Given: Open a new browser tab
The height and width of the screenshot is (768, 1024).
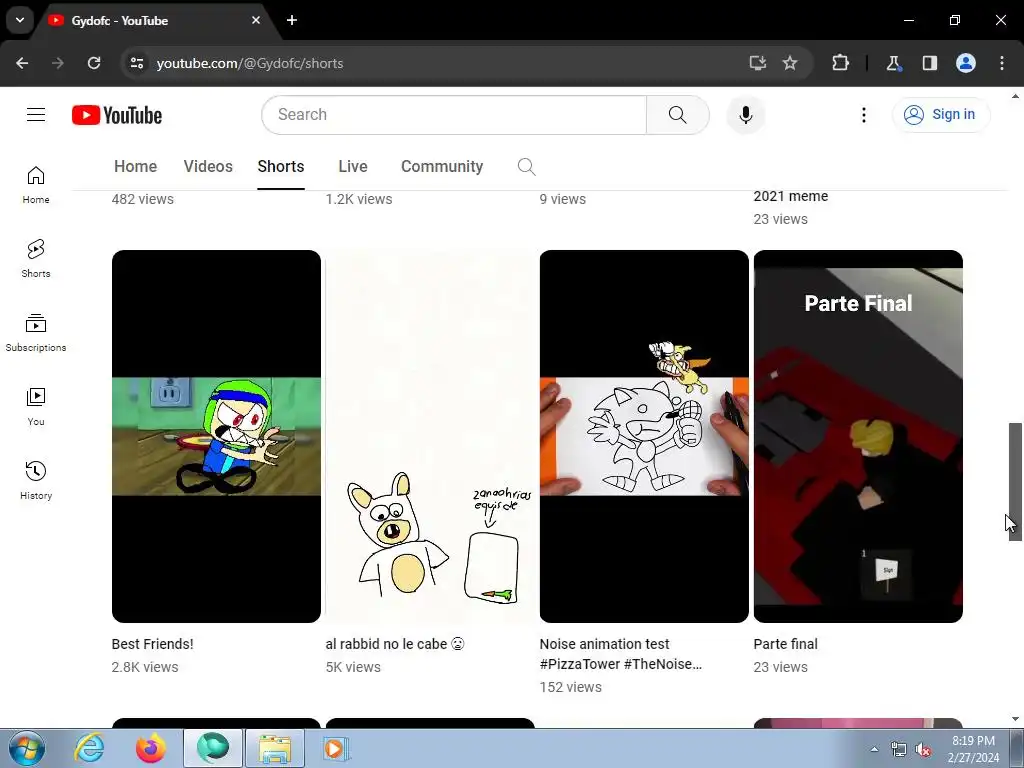Looking at the screenshot, I should pyautogui.click(x=292, y=20).
